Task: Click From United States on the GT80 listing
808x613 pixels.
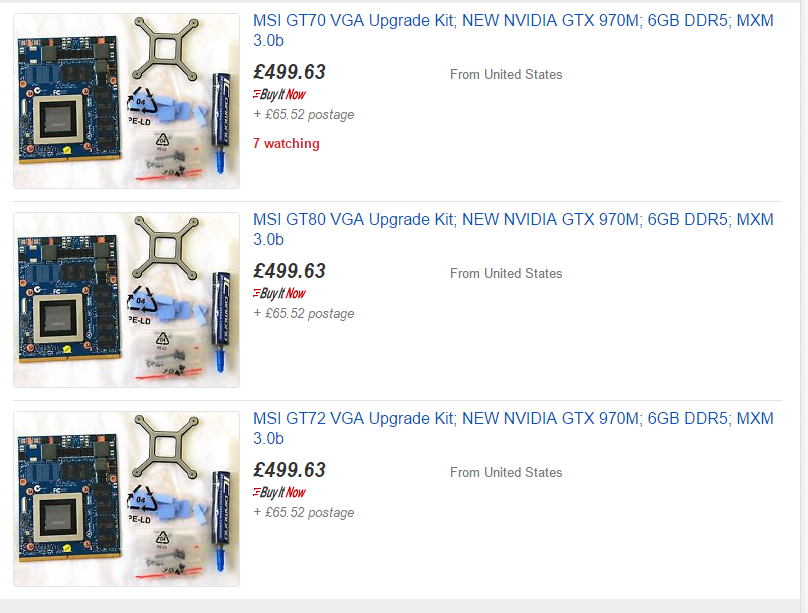Action: 506,273
